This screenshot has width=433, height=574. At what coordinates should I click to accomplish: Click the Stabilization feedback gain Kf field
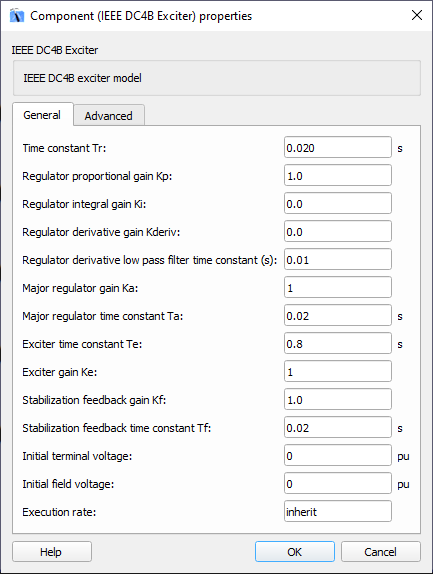point(337,400)
